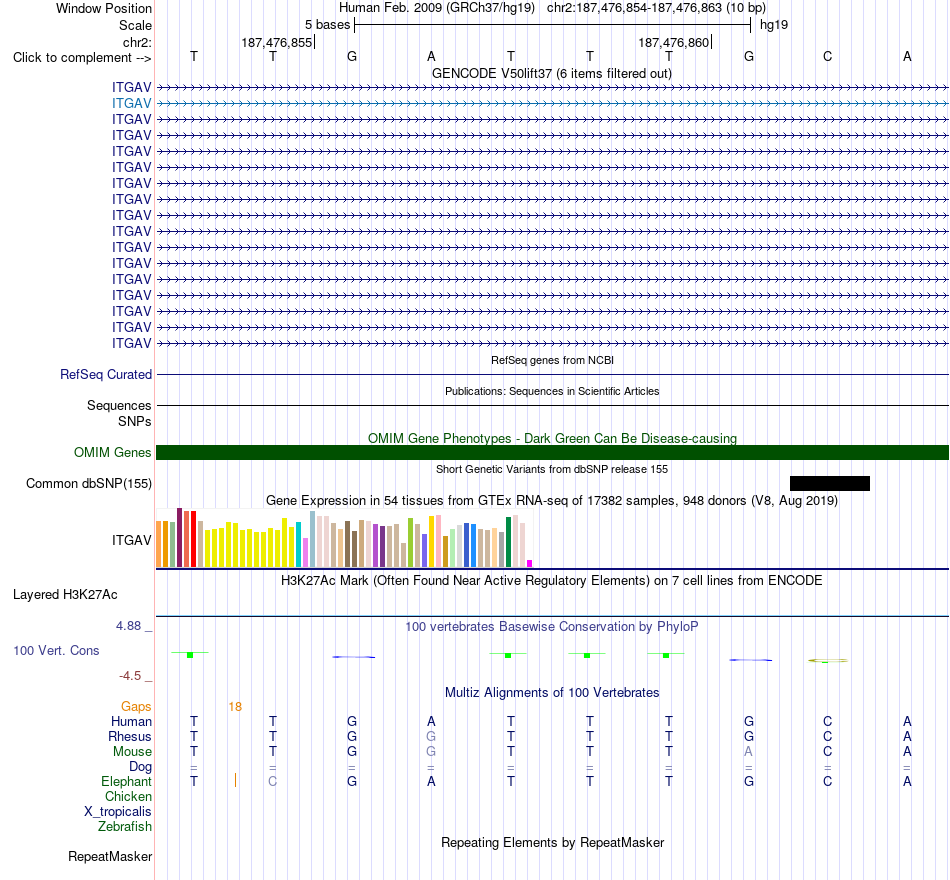The width and height of the screenshot is (950, 880).
Task: Click the 4.88 PhyloP upper scale value
Action: (128, 625)
